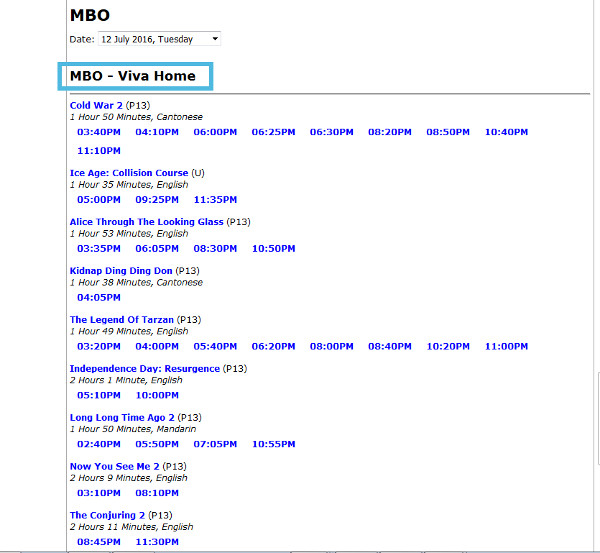Click '2 Hours 1 Minute, English' text
Screen dimensions: 600x553
126,380
